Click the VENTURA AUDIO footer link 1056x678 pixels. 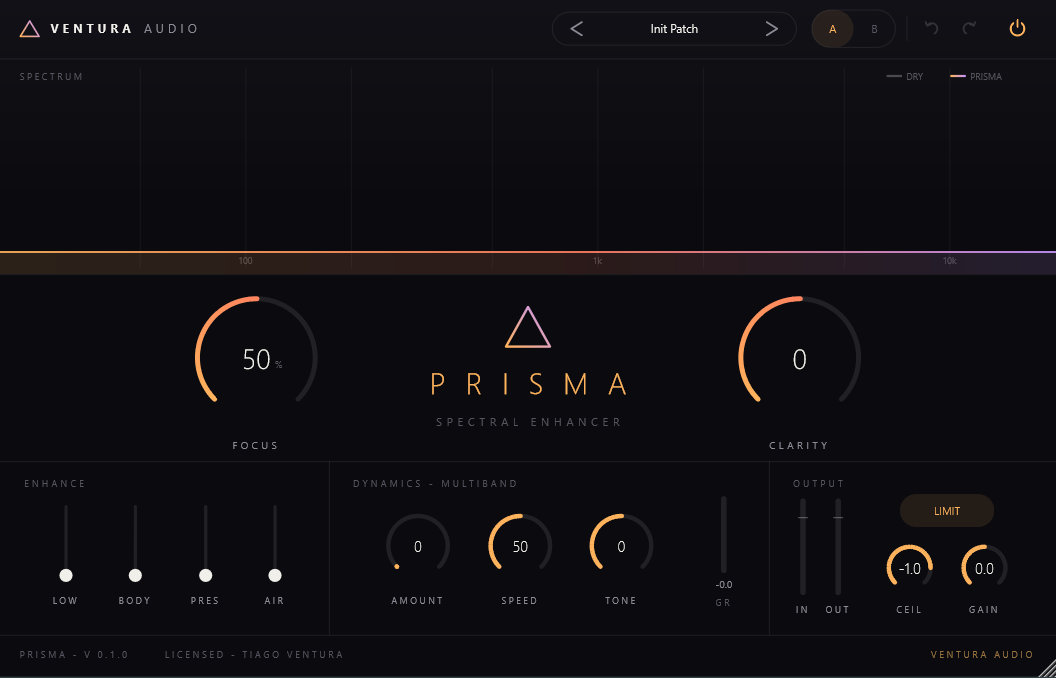click(983, 654)
